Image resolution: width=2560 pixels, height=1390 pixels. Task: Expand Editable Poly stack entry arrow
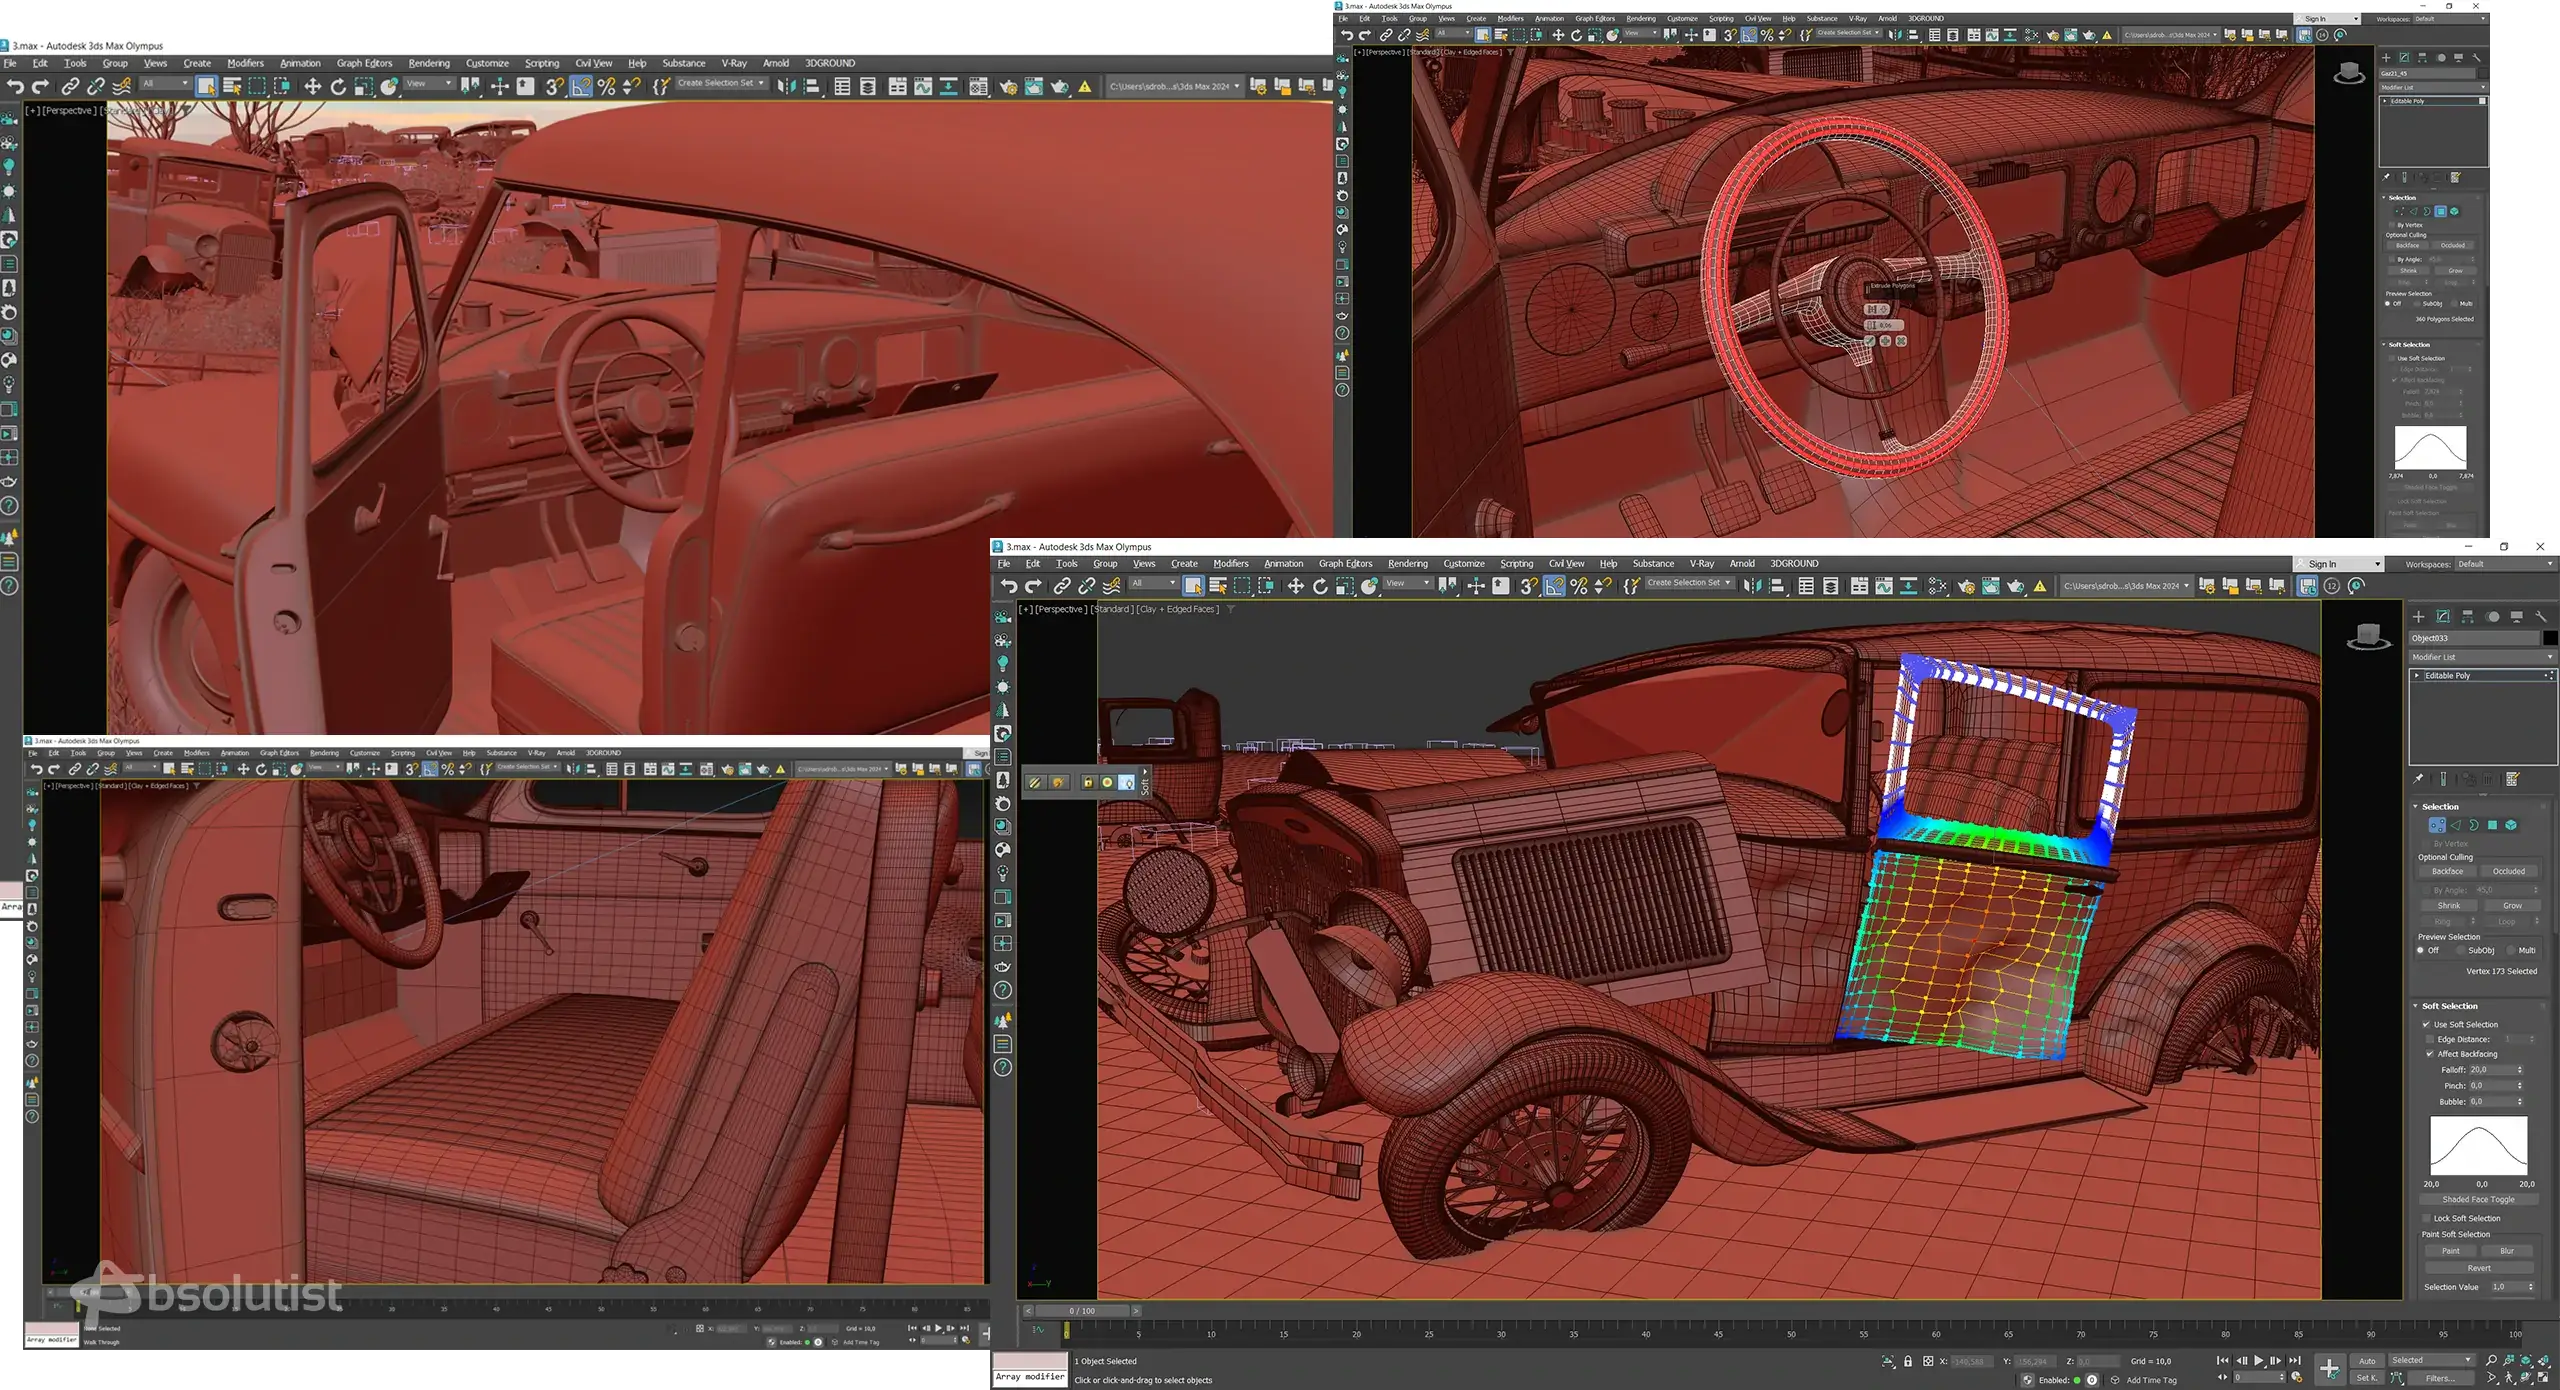(x=2417, y=676)
